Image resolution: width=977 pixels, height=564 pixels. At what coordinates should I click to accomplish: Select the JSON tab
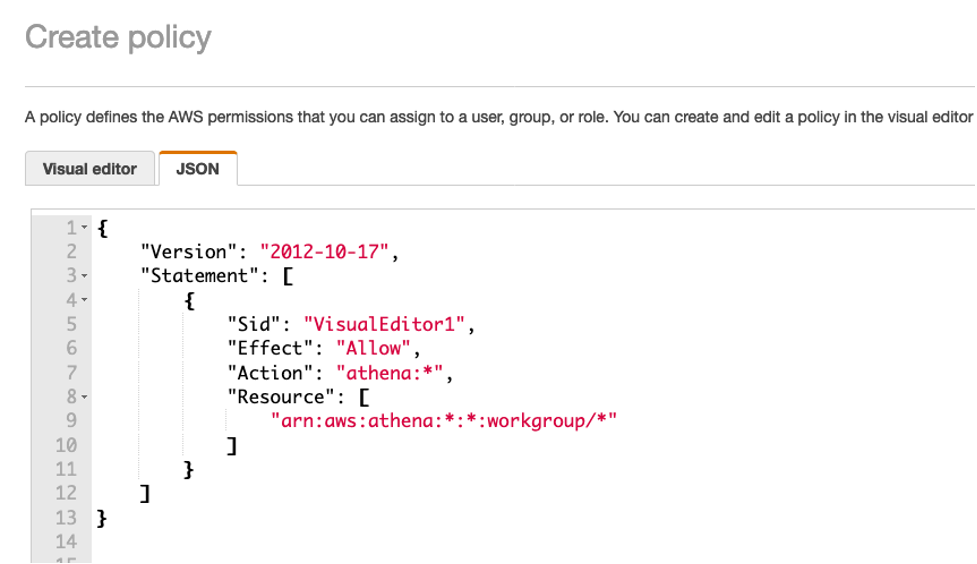pos(197,169)
